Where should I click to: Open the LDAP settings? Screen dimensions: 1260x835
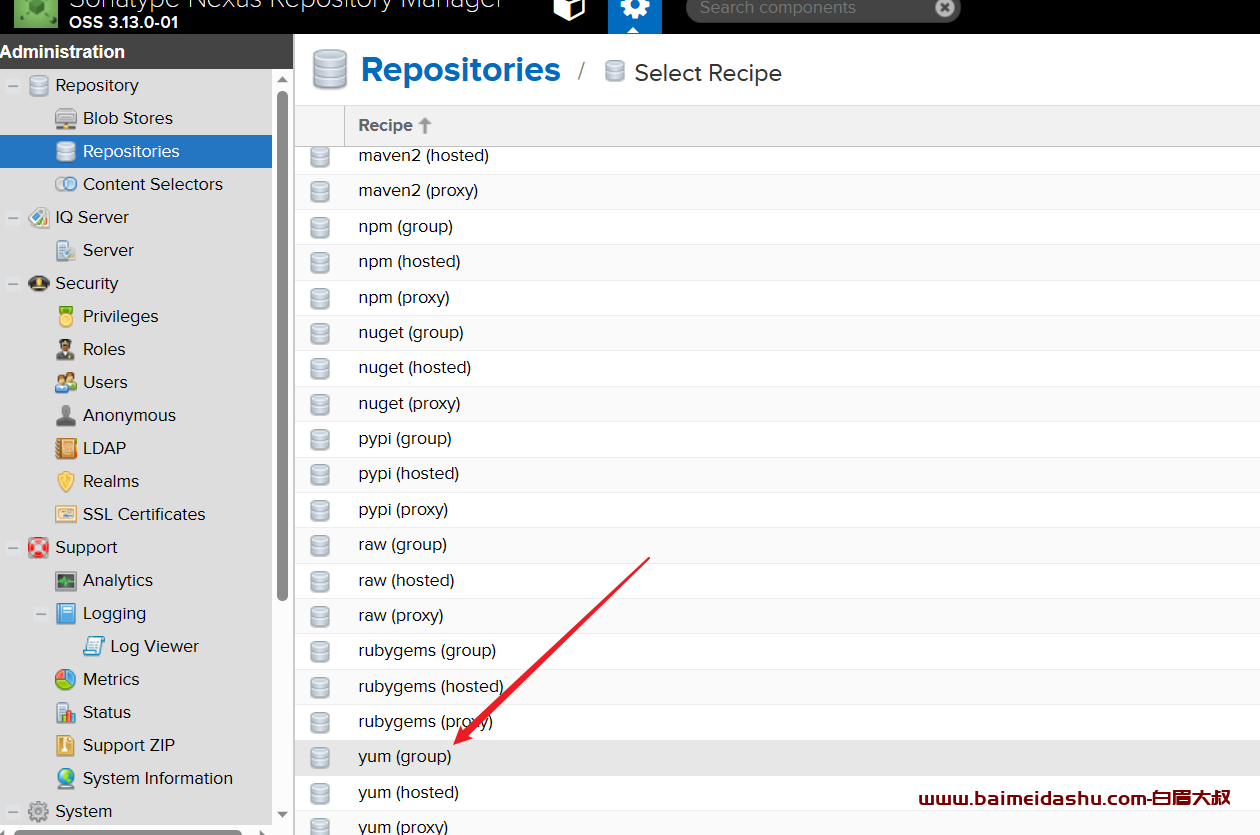pyautogui.click(x=104, y=448)
